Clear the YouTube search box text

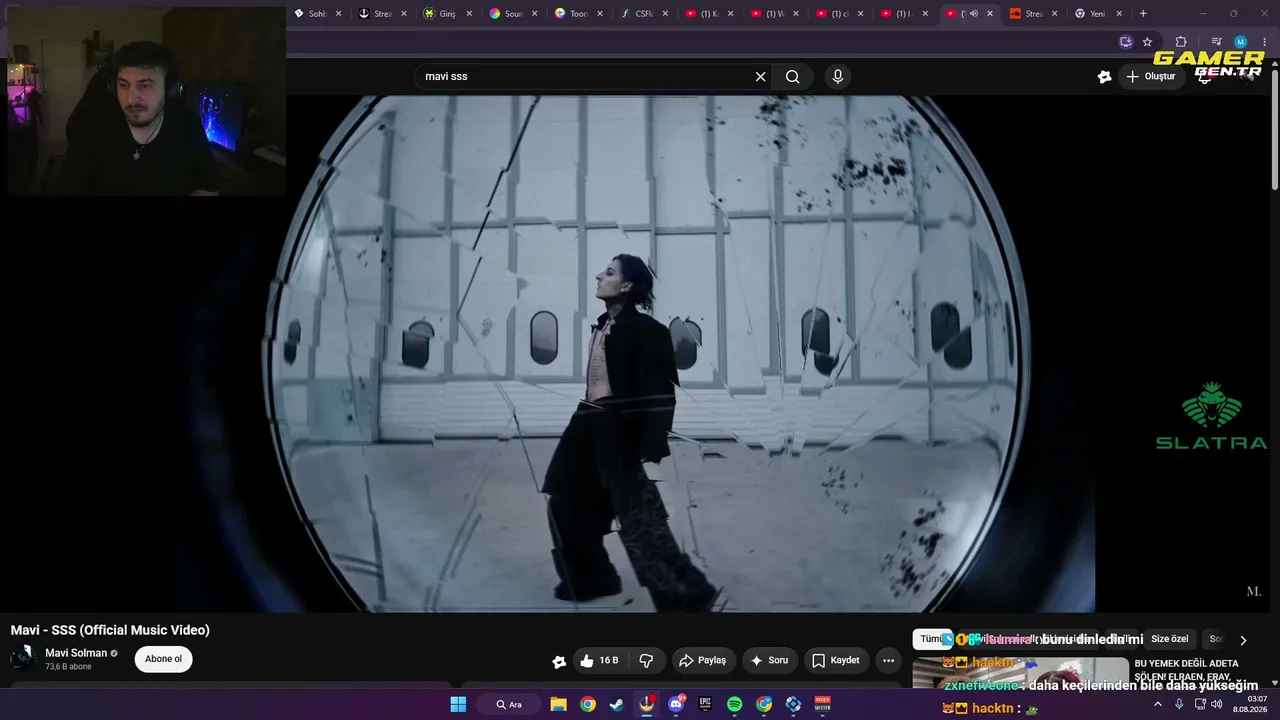tap(760, 77)
